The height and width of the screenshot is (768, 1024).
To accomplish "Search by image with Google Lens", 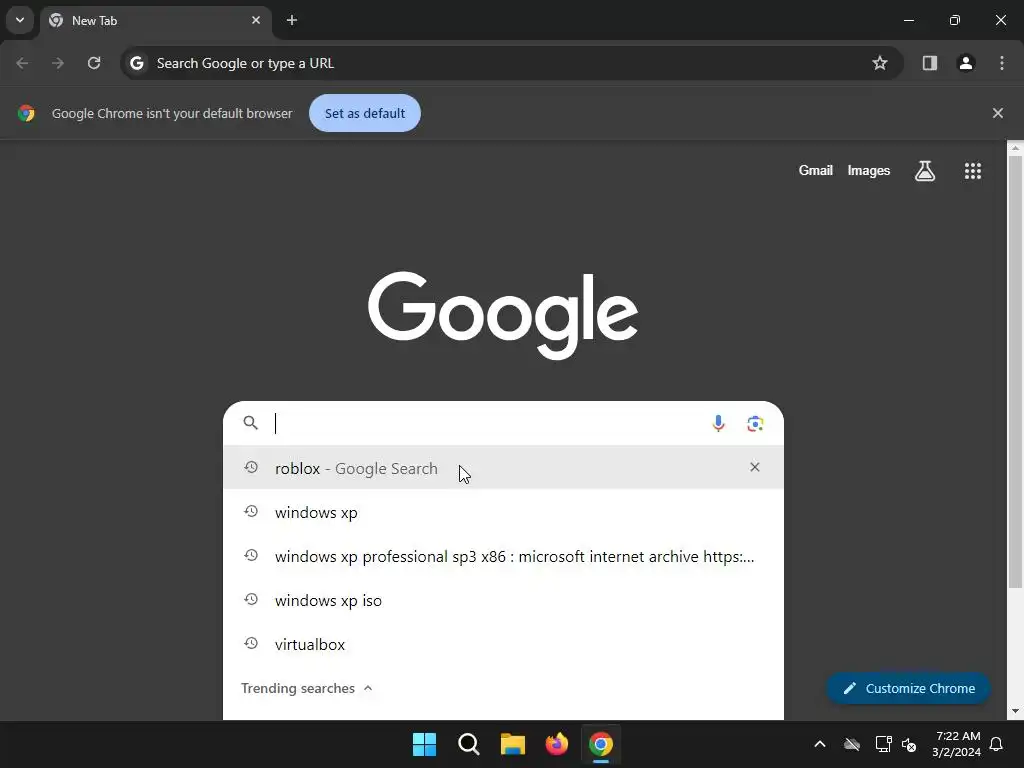I will coord(755,423).
